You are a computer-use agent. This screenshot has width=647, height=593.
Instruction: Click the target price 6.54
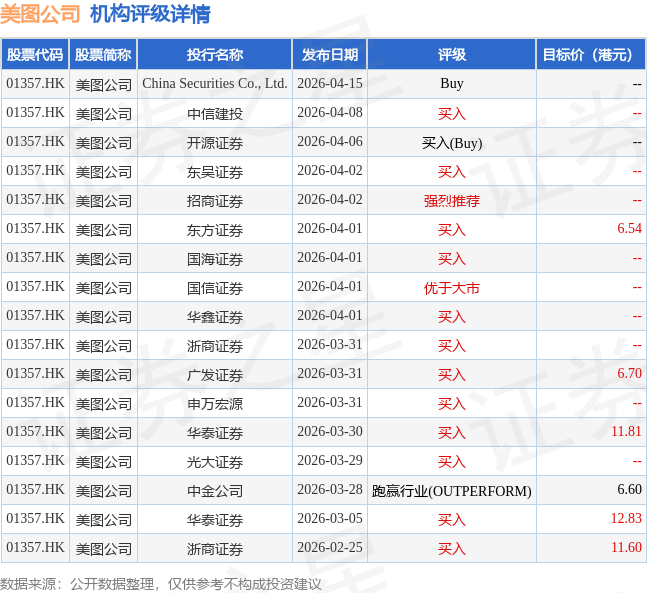point(629,228)
